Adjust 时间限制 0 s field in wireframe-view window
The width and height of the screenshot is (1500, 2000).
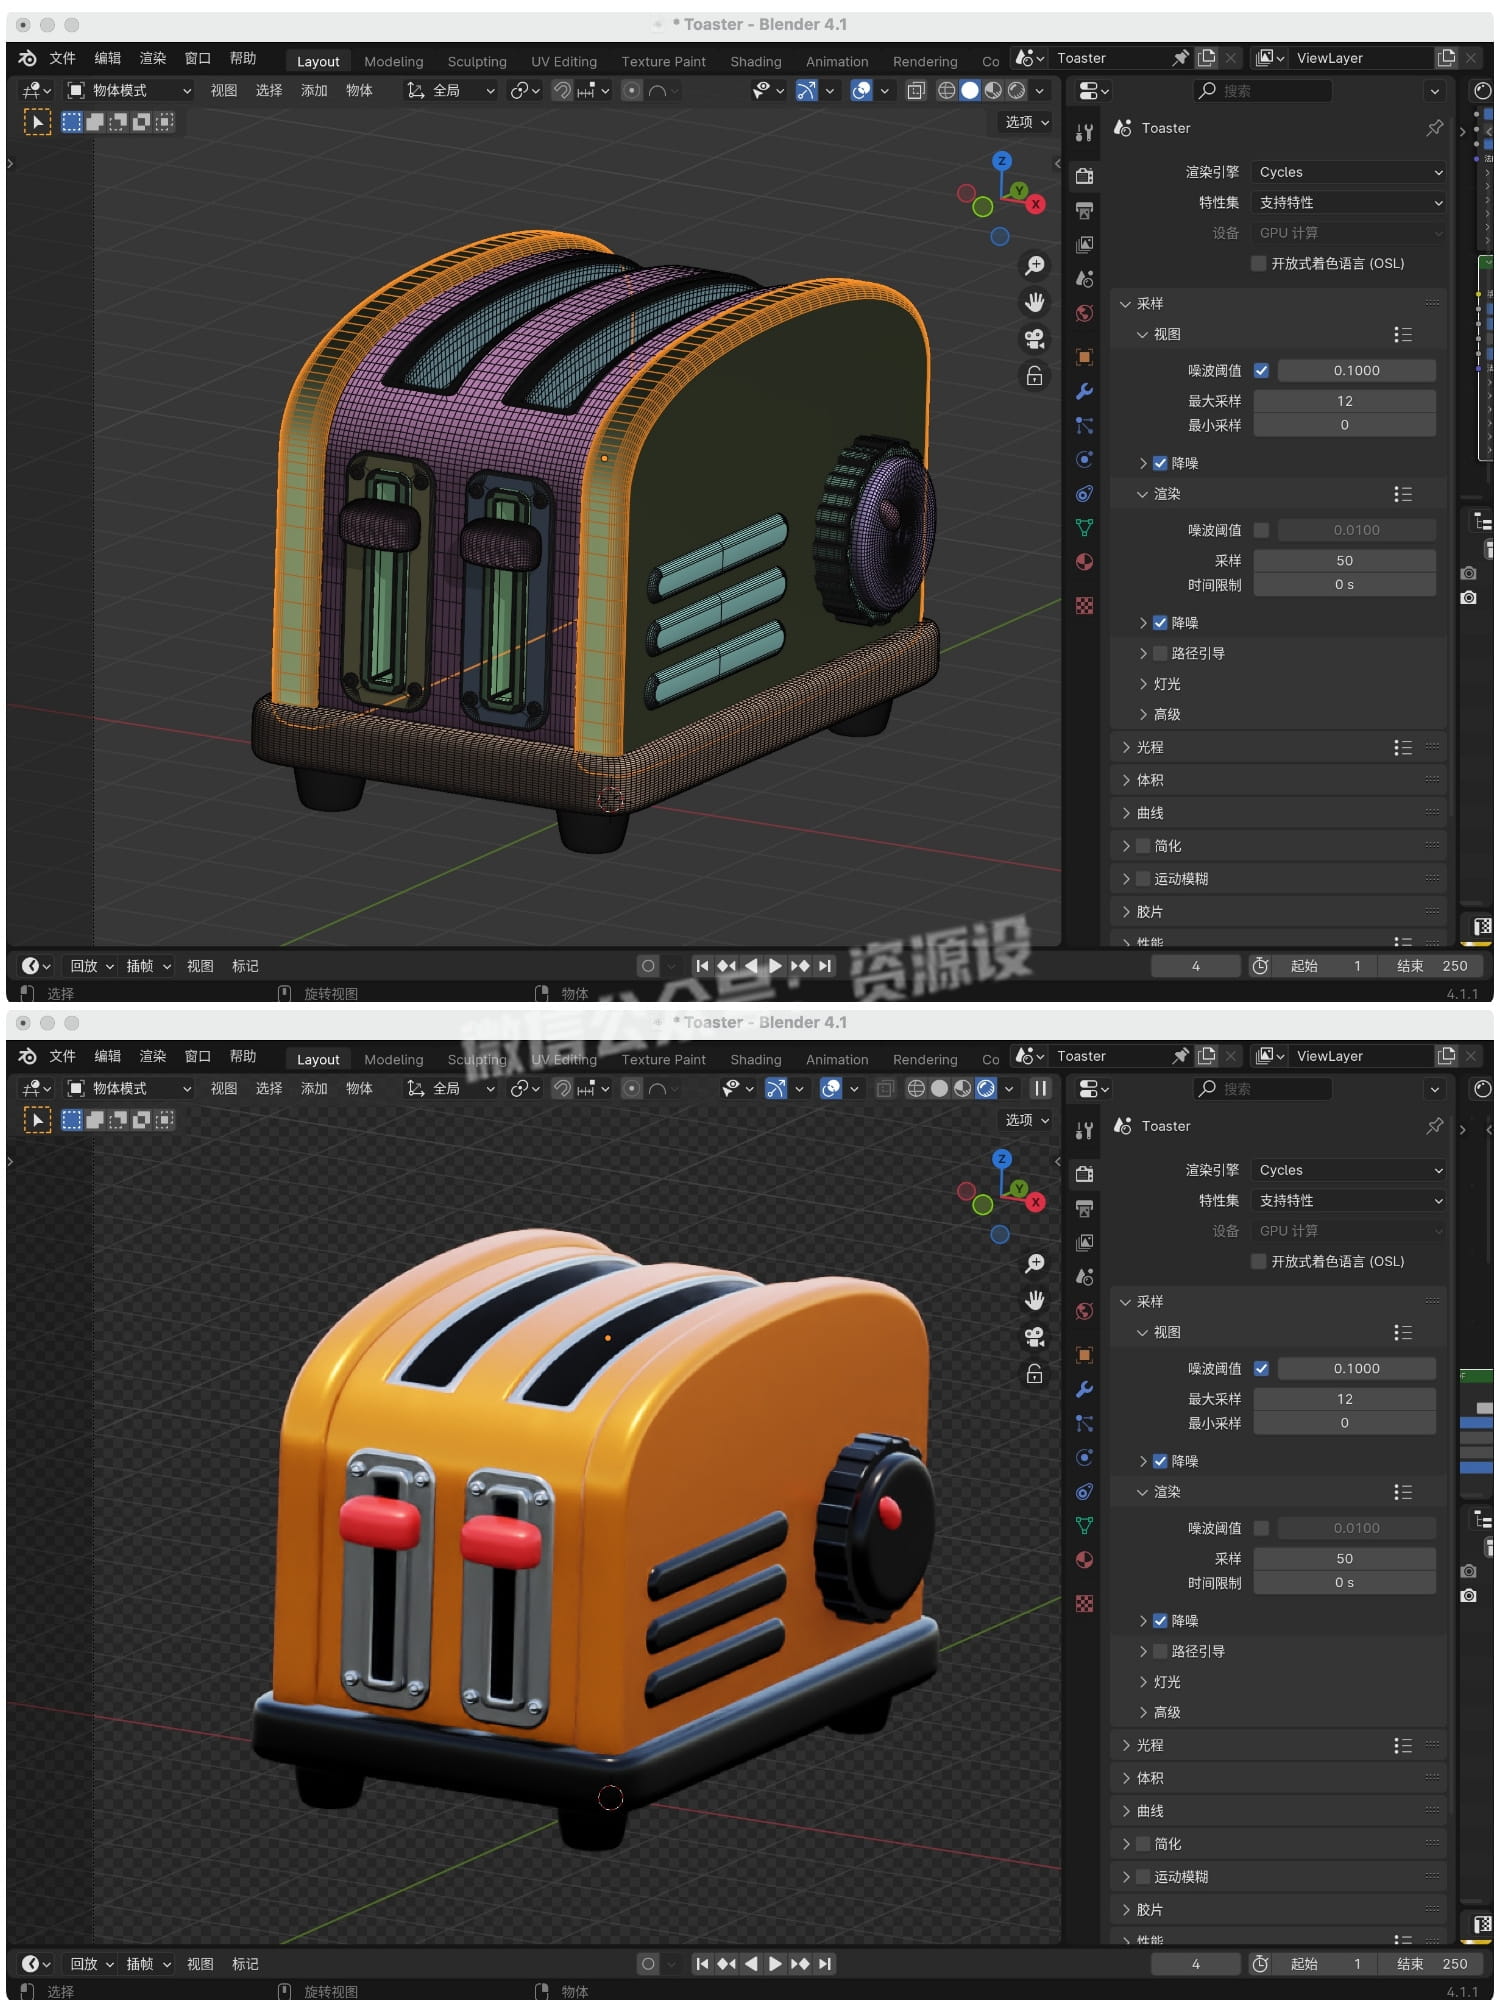[1344, 585]
